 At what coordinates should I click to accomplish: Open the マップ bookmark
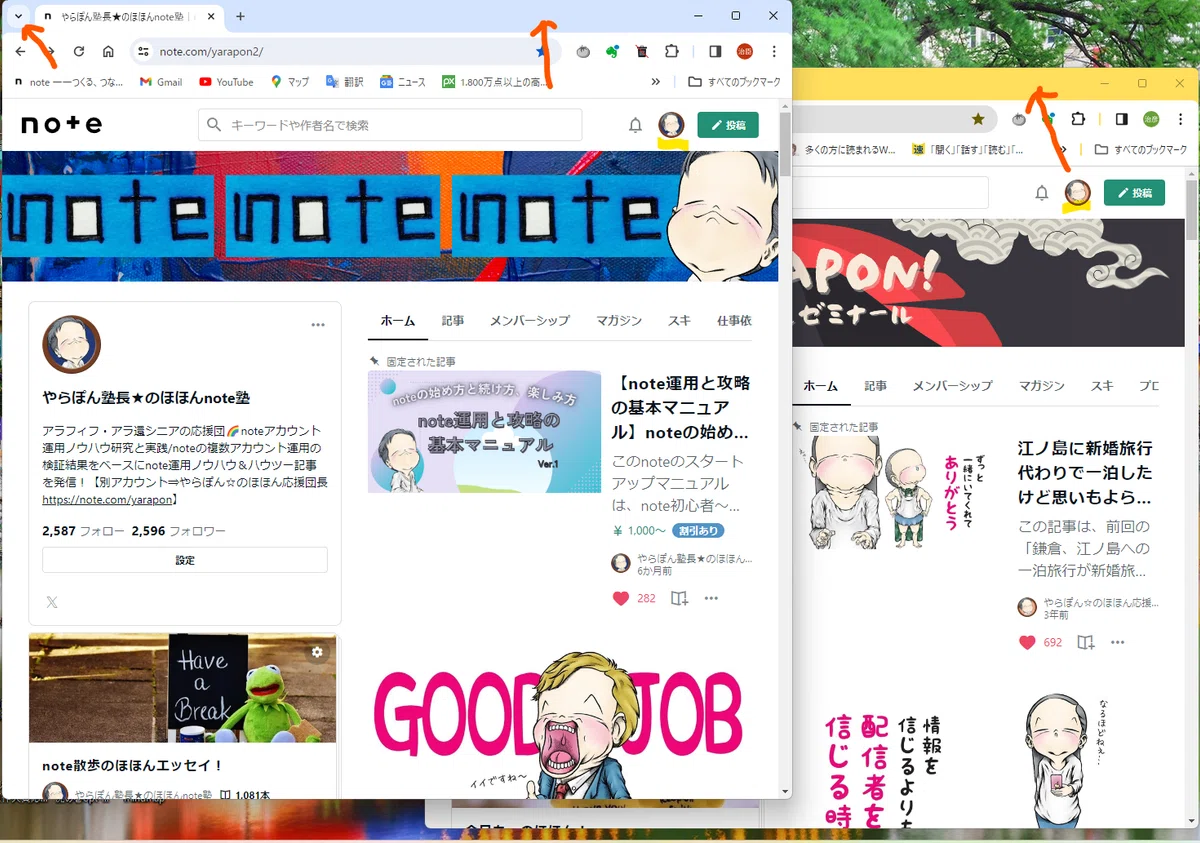coord(290,82)
